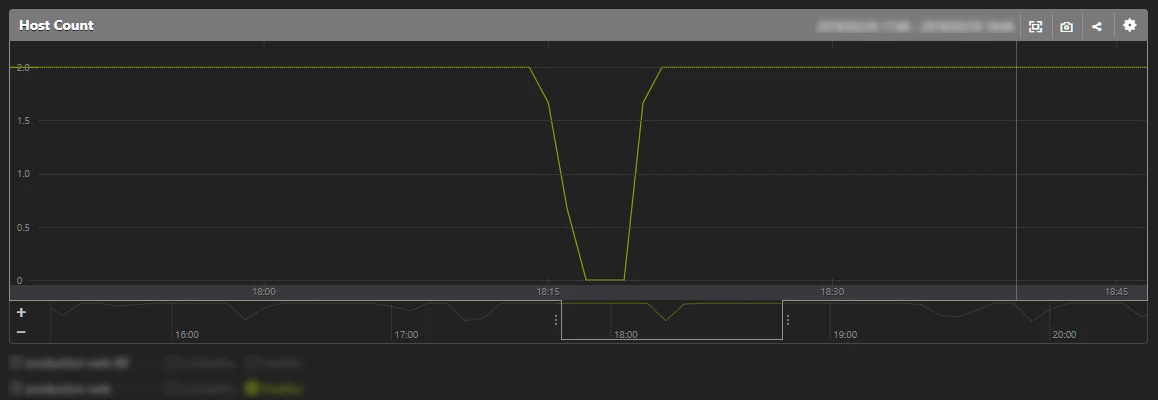Image resolution: width=1158 pixels, height=400 pixels.
Task: Click the 0.5 value on the y-axis
Action: pos(23,227)
